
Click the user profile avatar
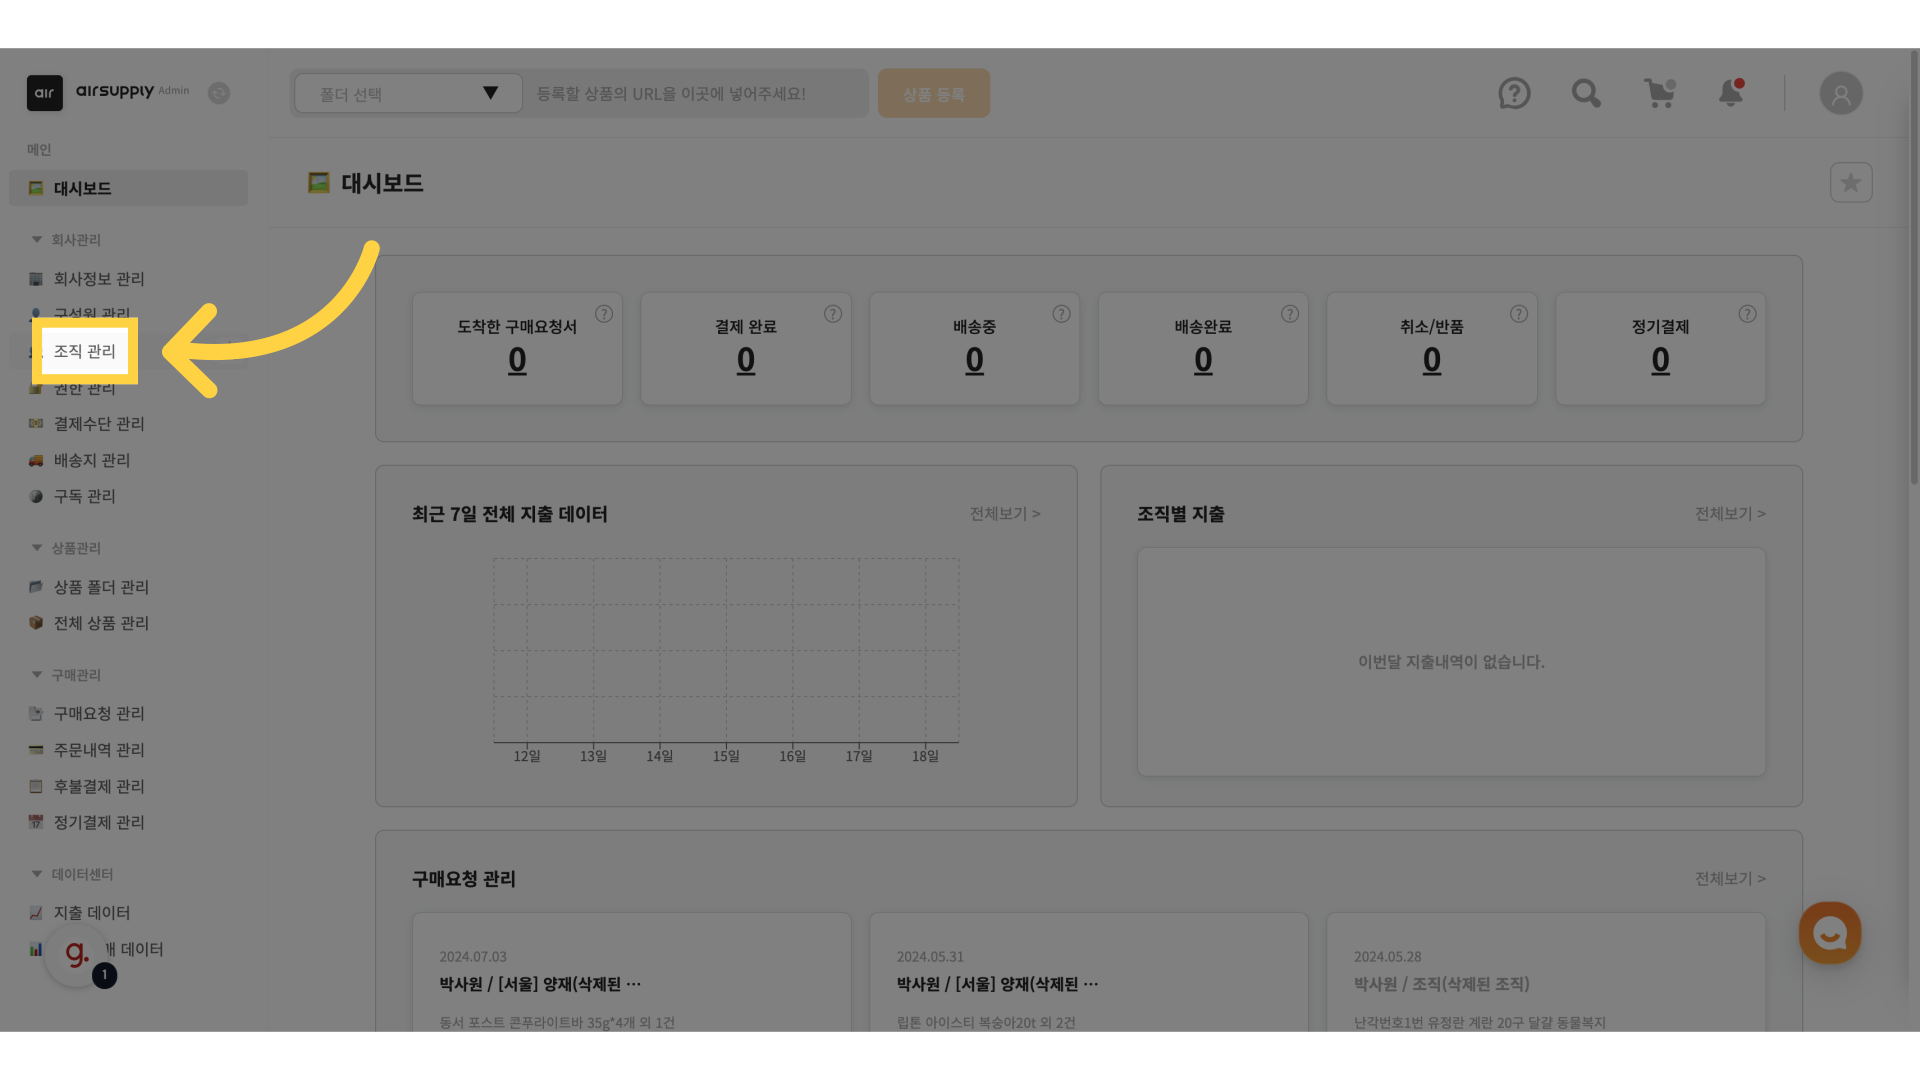click(x=1840, y=94)
